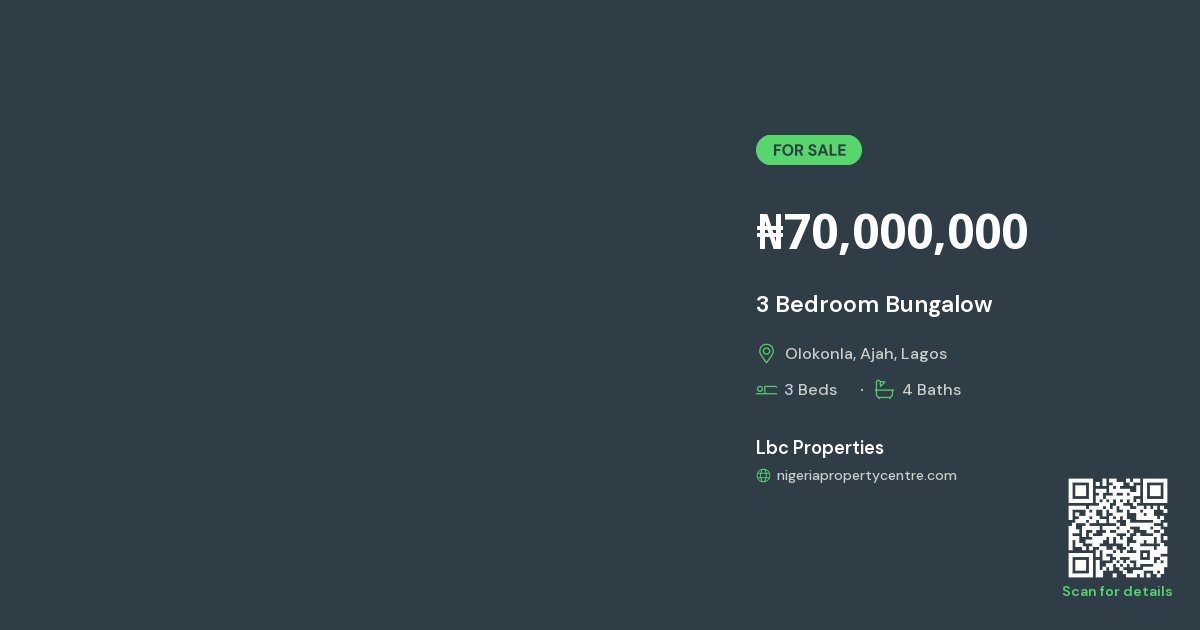The width and height of the screenshot is (1200, 630).
Task: Click the QR code top-left finder square
Action: (1080, 490)
